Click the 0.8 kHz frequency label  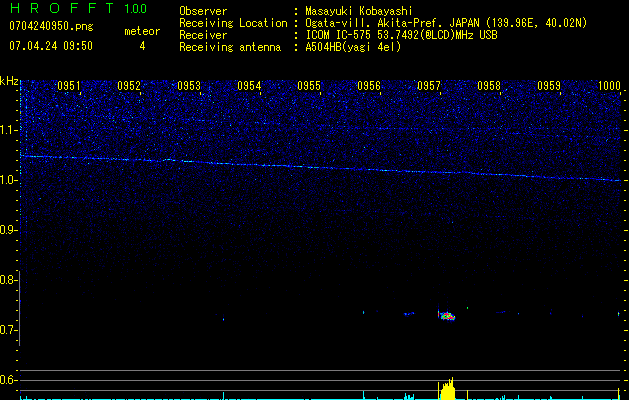(8, 280)
